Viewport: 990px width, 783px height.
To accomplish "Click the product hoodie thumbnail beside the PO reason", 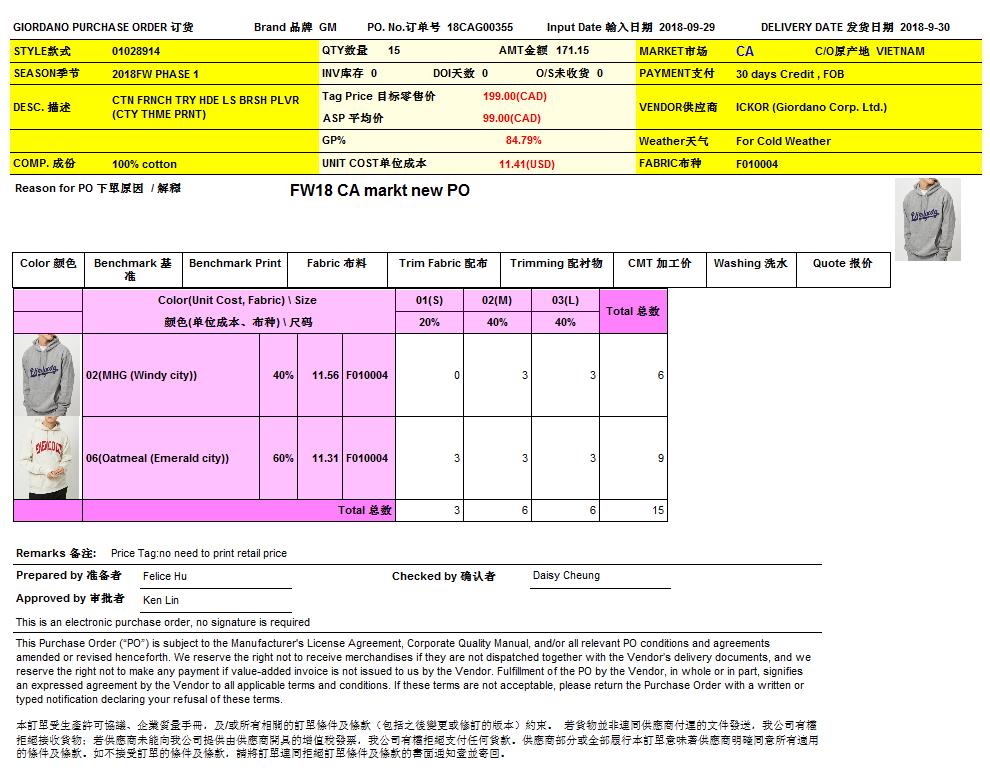I will 927,219.
